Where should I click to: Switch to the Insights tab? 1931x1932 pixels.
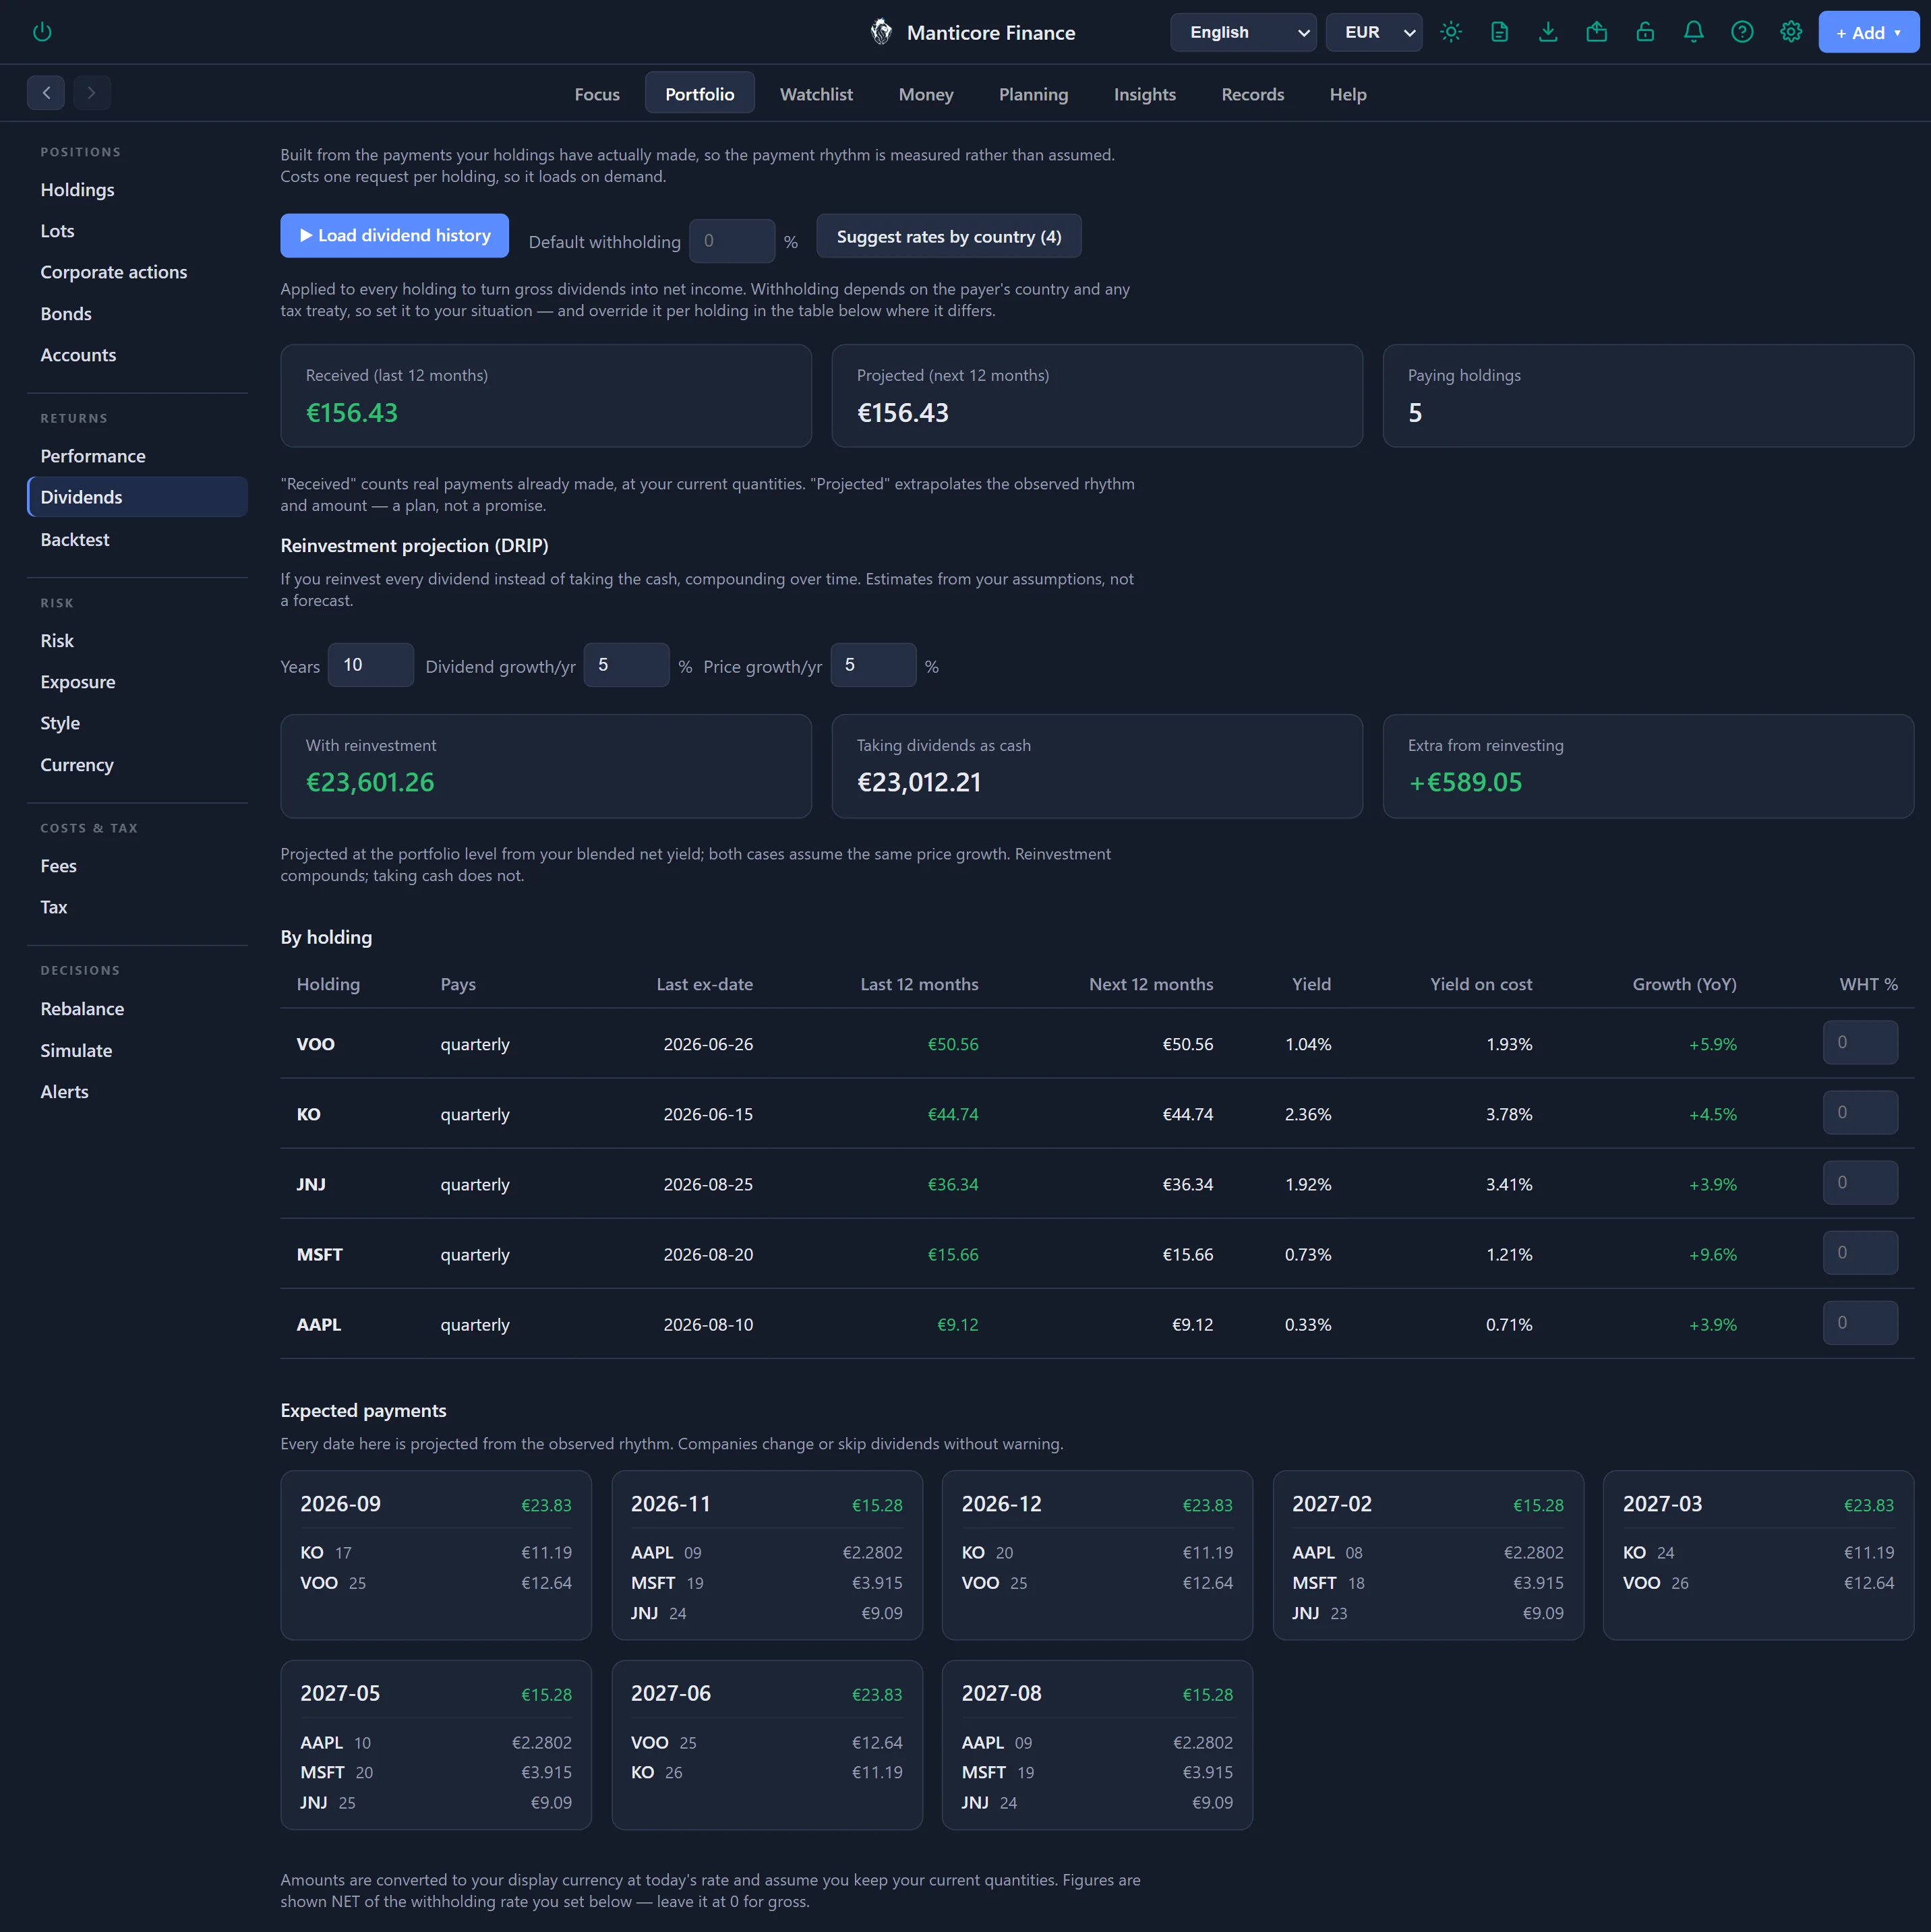1145,94
